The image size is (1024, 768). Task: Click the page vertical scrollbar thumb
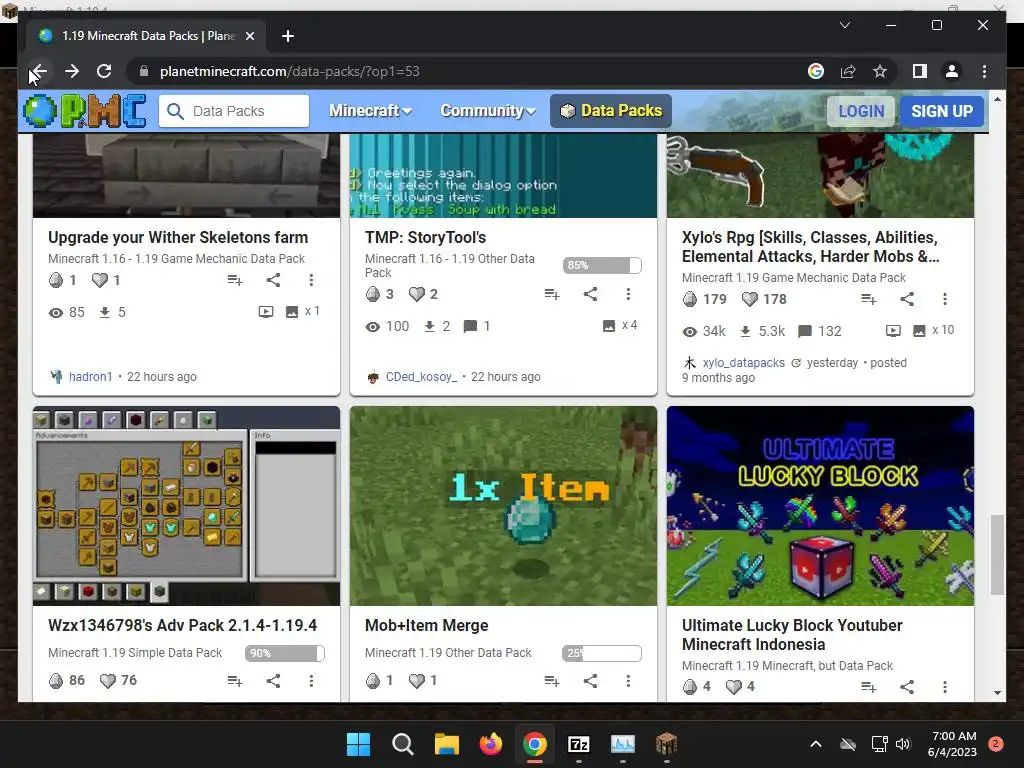[997, 555]
